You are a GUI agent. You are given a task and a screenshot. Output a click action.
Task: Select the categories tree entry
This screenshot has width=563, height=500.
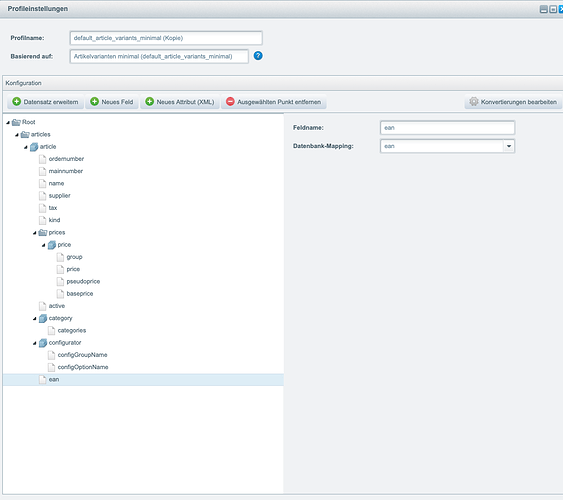tap(72, 331)
